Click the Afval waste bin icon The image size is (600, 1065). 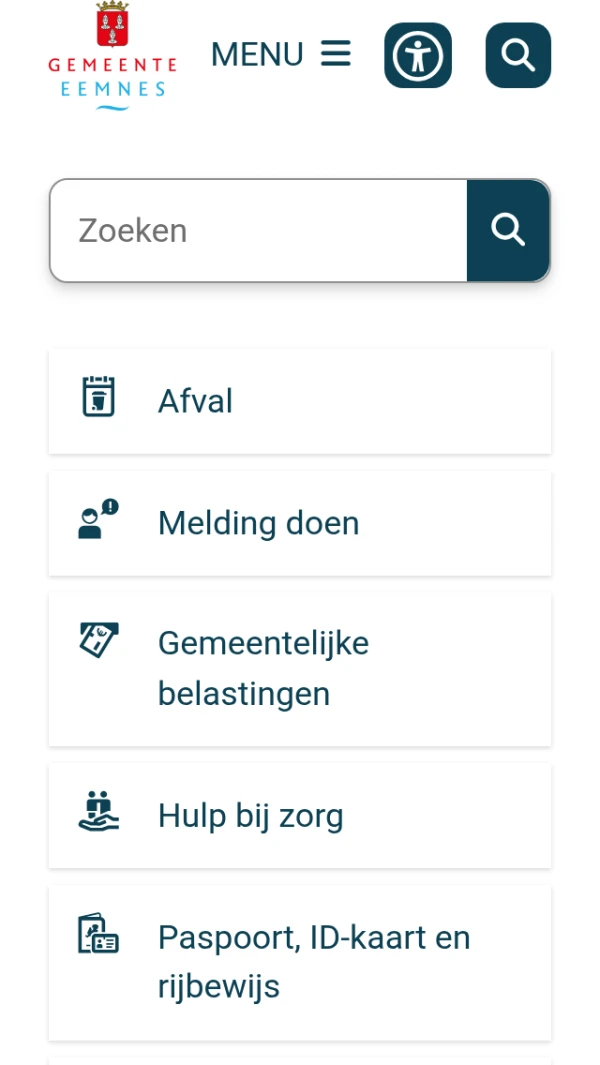pos(98,397)
